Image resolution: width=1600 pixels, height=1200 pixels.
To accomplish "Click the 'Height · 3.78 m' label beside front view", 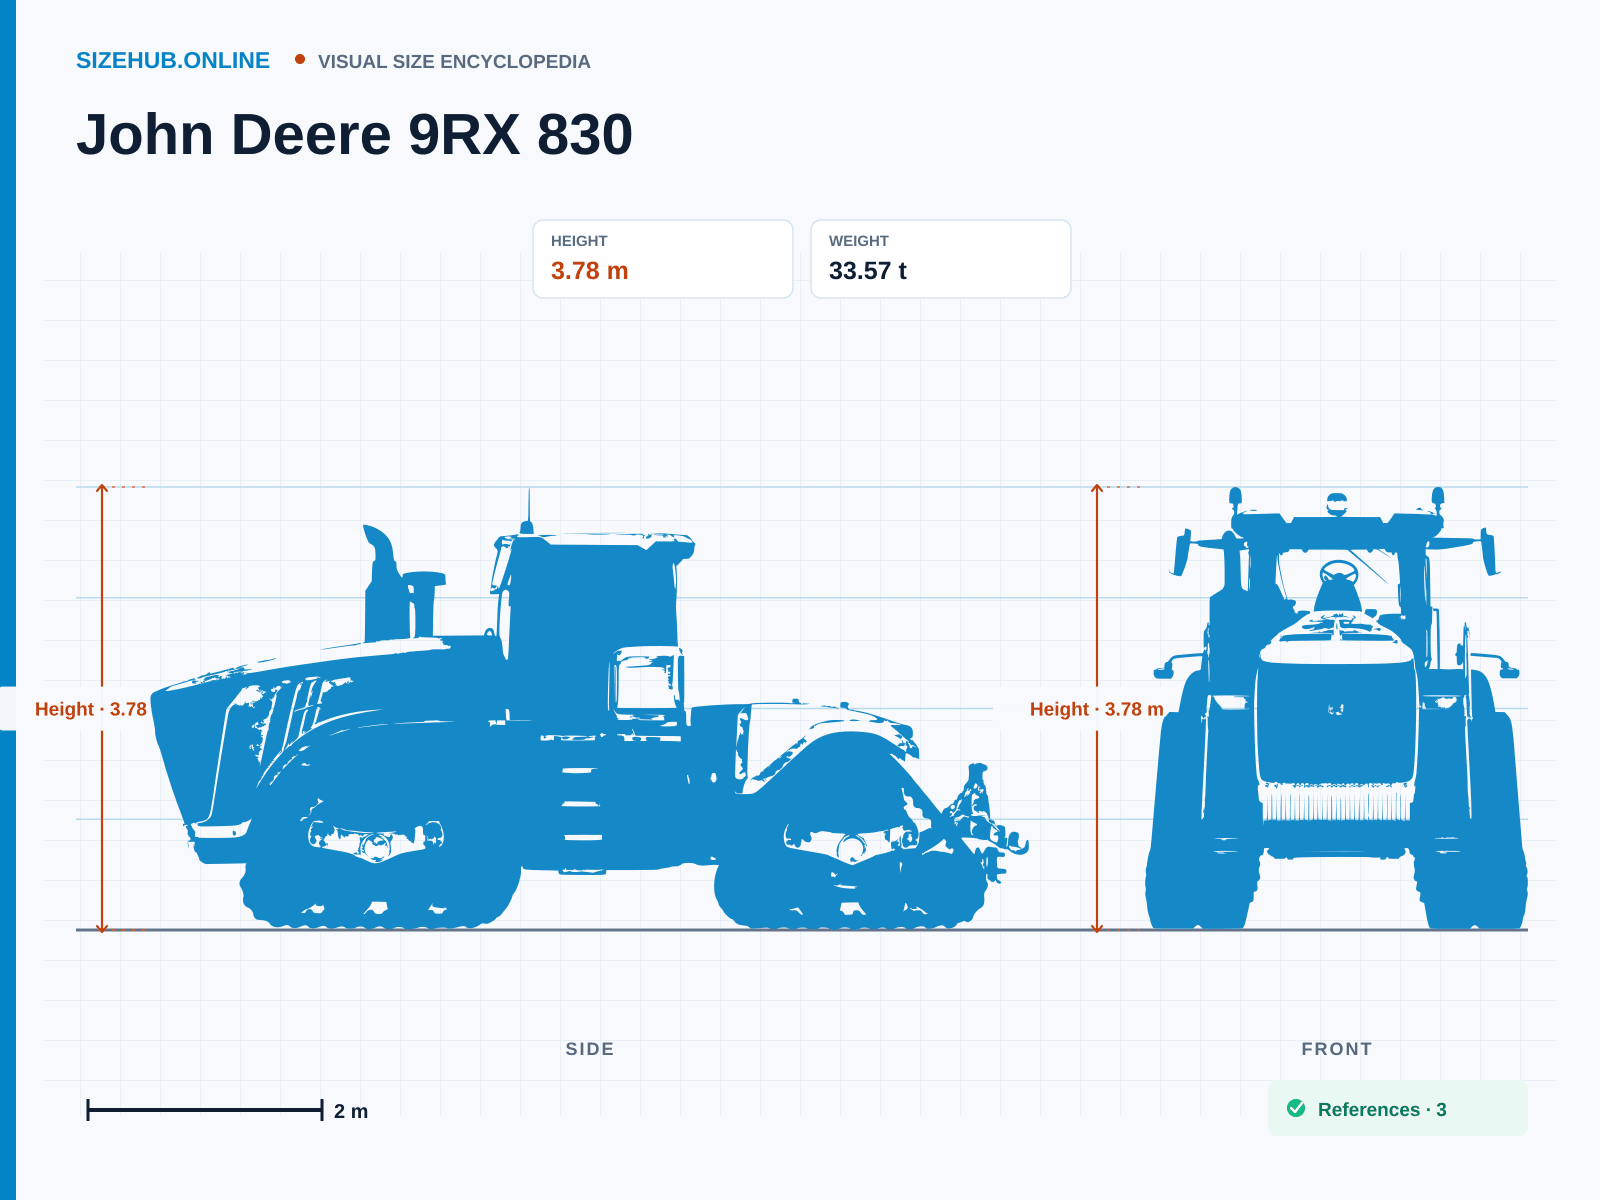I will click(1097, 709).
